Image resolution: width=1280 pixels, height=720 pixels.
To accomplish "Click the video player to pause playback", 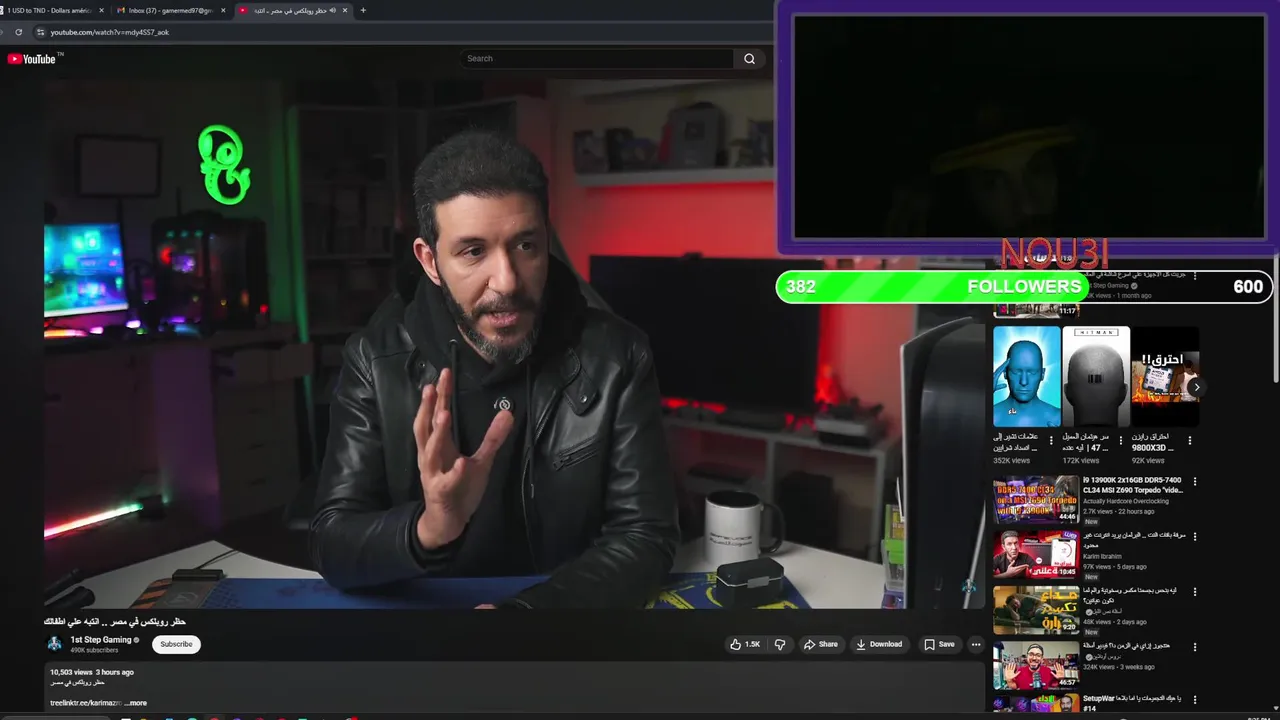I will [x=514, y=343].
